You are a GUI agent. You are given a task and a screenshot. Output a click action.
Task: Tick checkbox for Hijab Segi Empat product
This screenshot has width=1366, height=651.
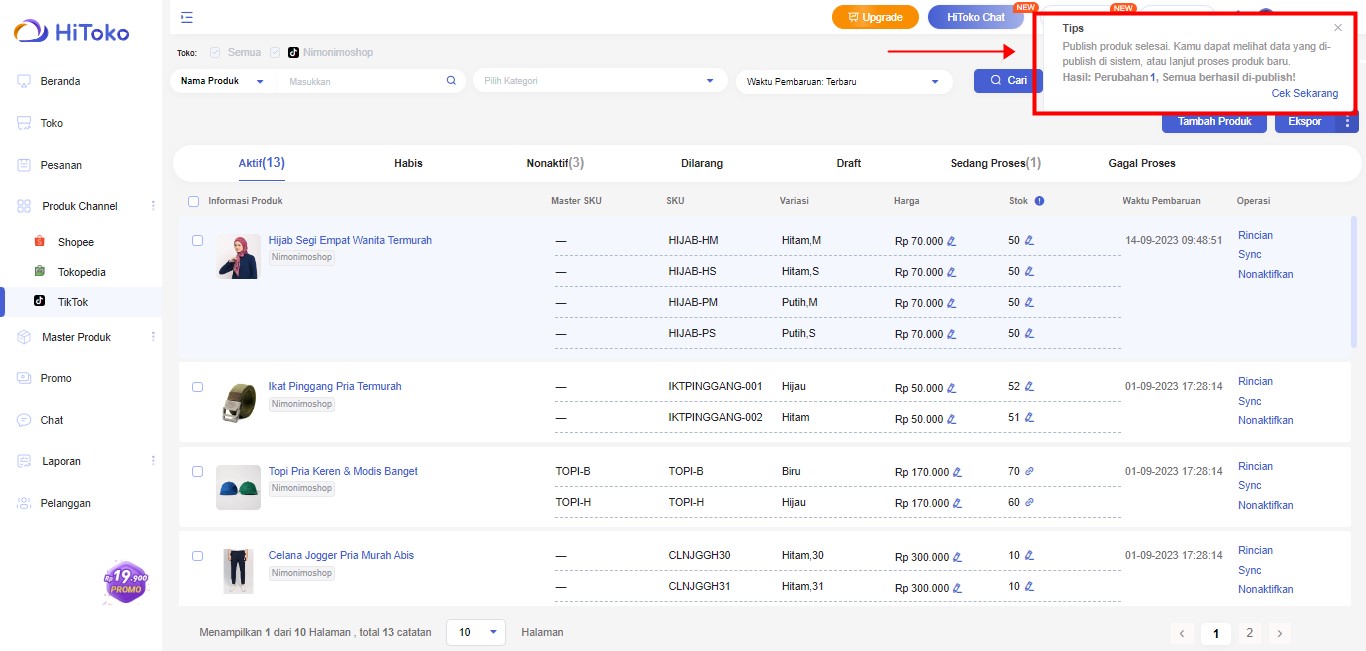pyautogui.click(x=197, y=241)
